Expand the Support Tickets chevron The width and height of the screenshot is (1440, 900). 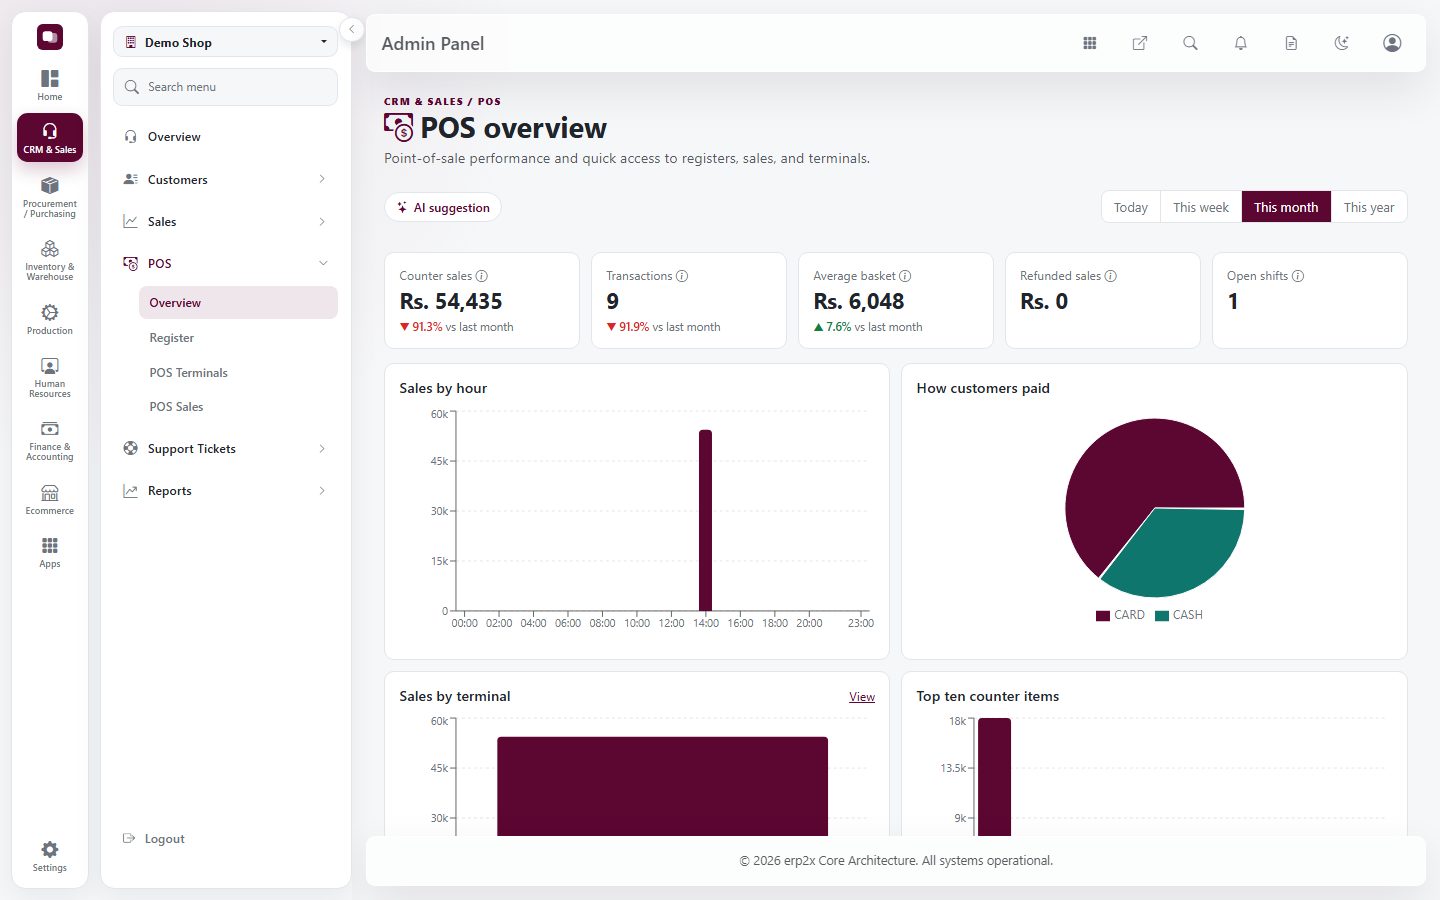pyautogui.click(x=322, y=449)
